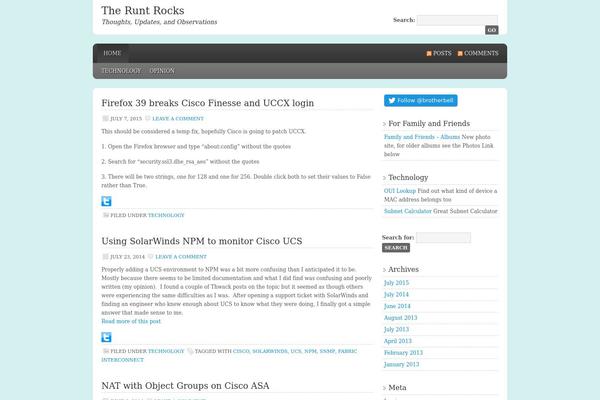
Task: Click the For Family and Friends heading
Action: (x=429, y=124)
